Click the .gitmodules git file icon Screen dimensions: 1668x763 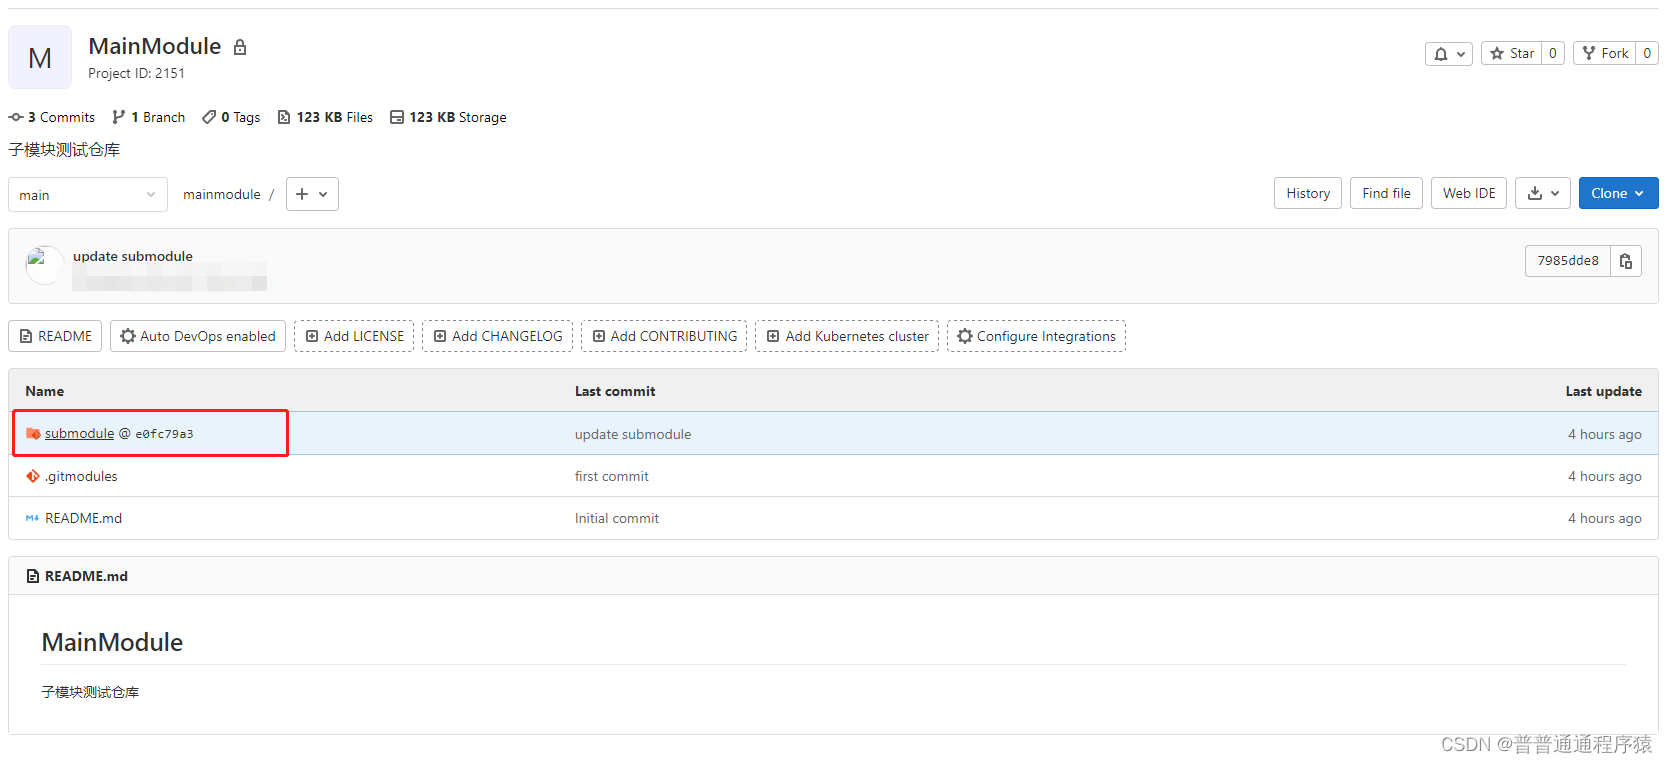pos(33,476)
